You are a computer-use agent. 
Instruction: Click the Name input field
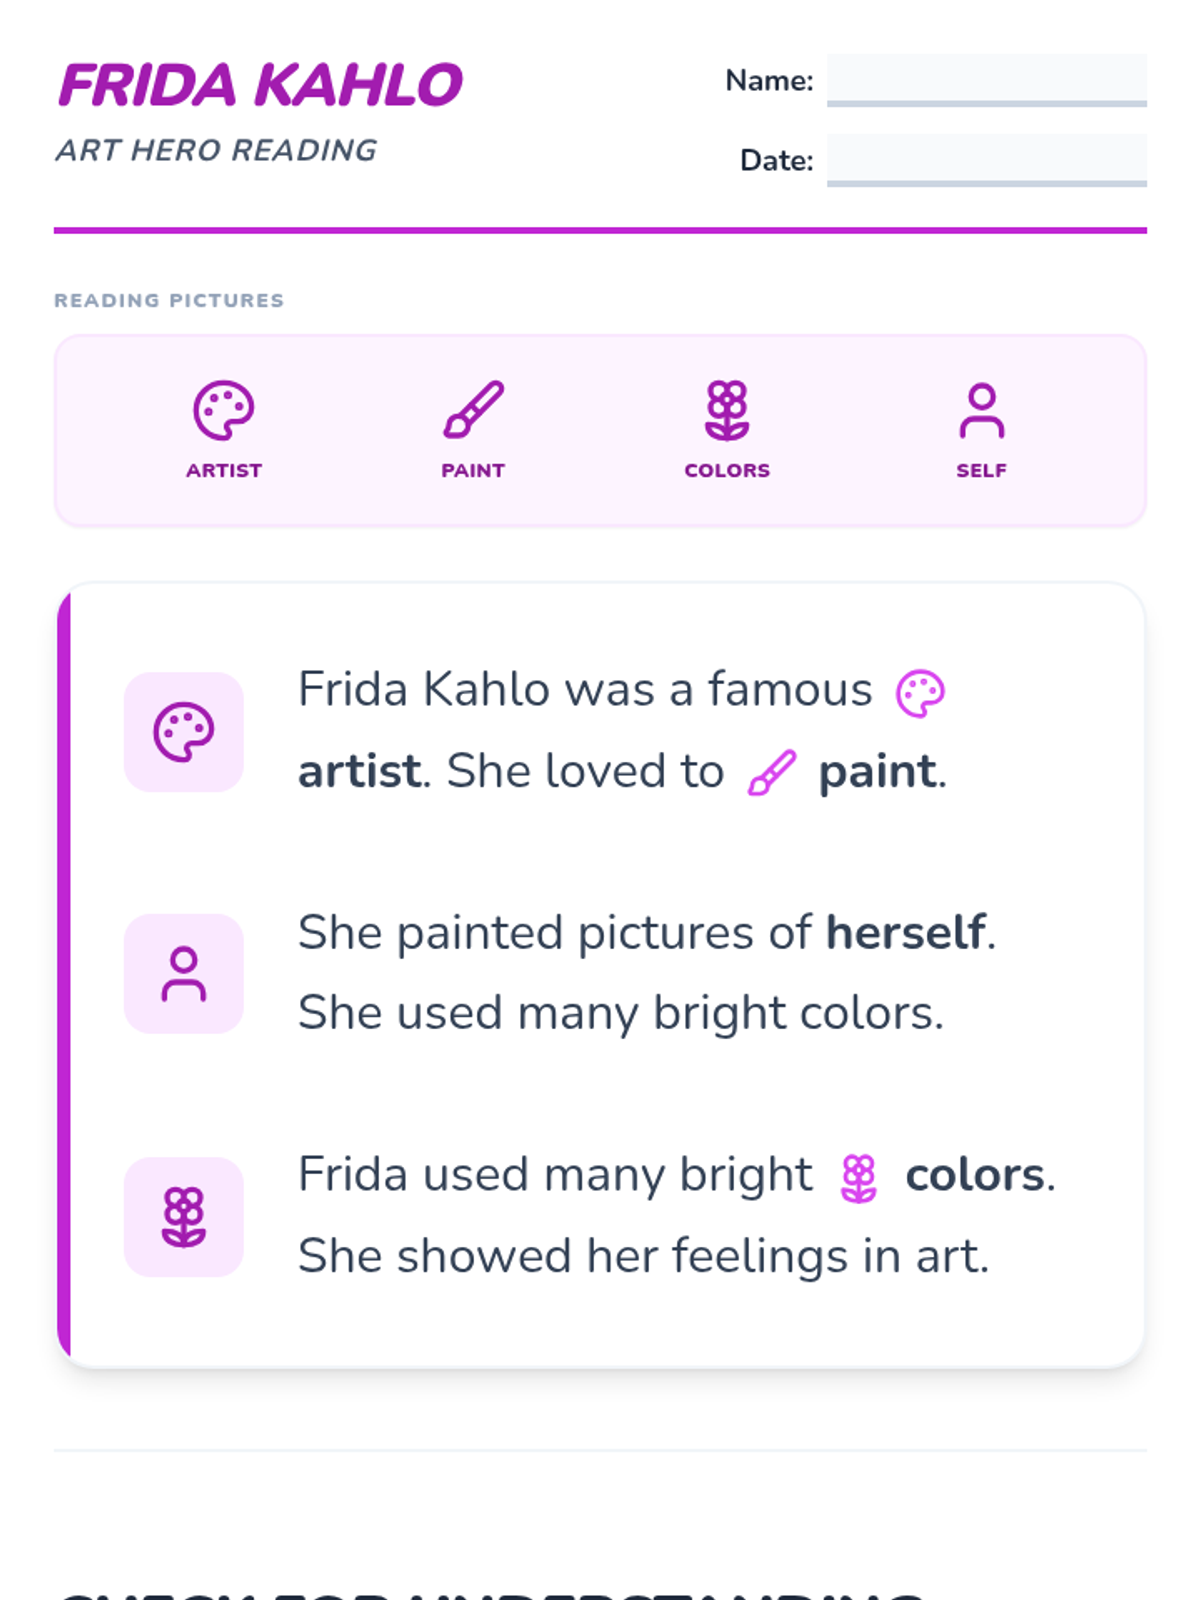(x=987, y=80)
